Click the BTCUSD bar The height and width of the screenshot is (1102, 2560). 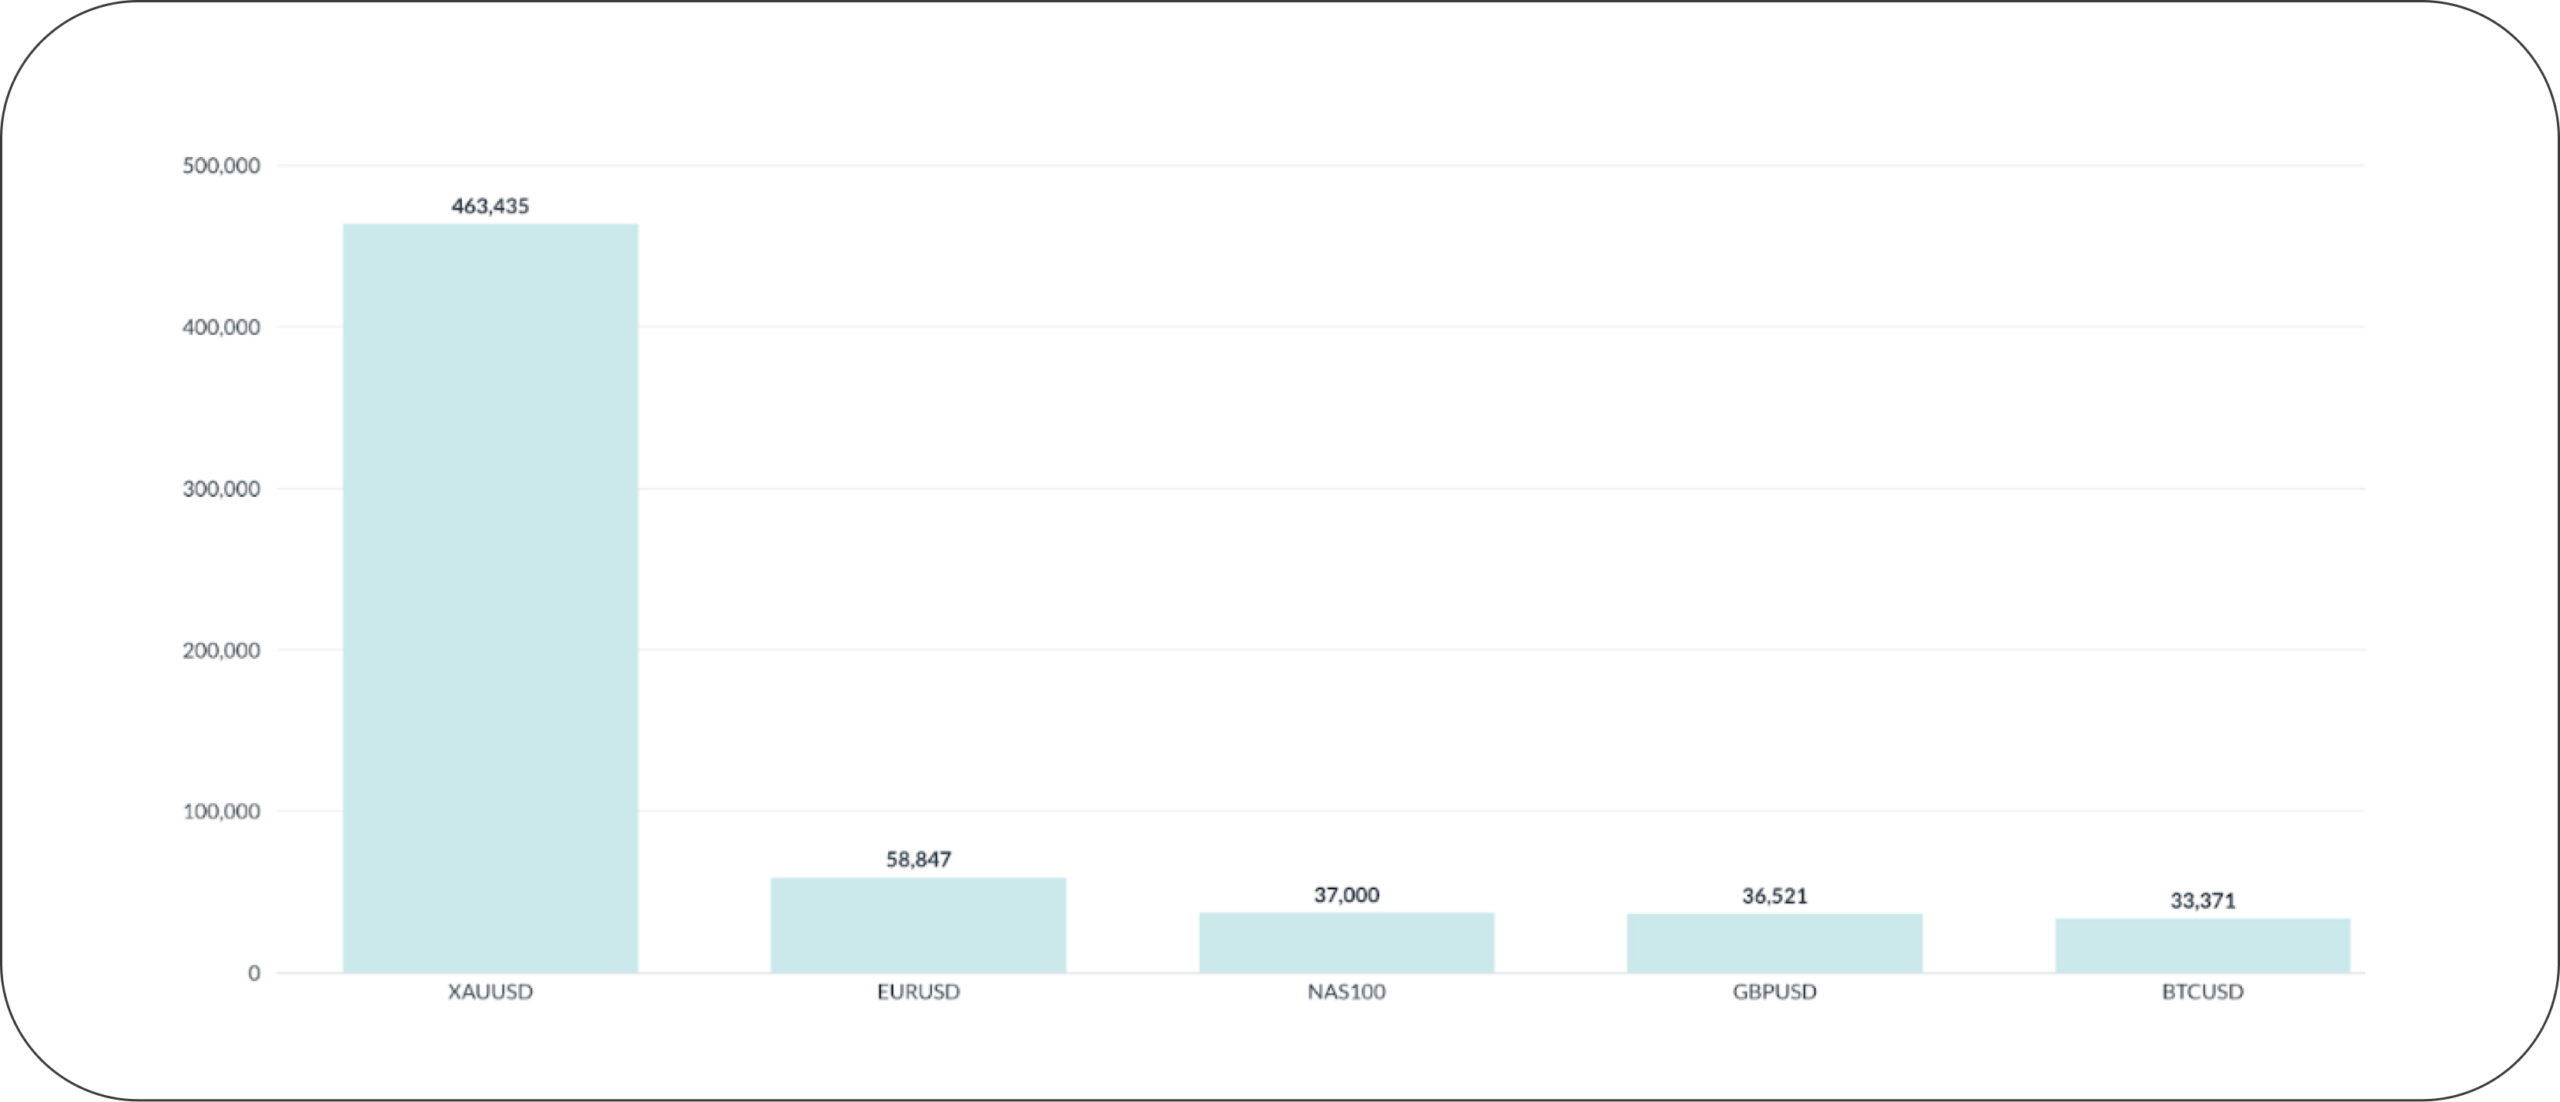click(x=2202, y=945)
